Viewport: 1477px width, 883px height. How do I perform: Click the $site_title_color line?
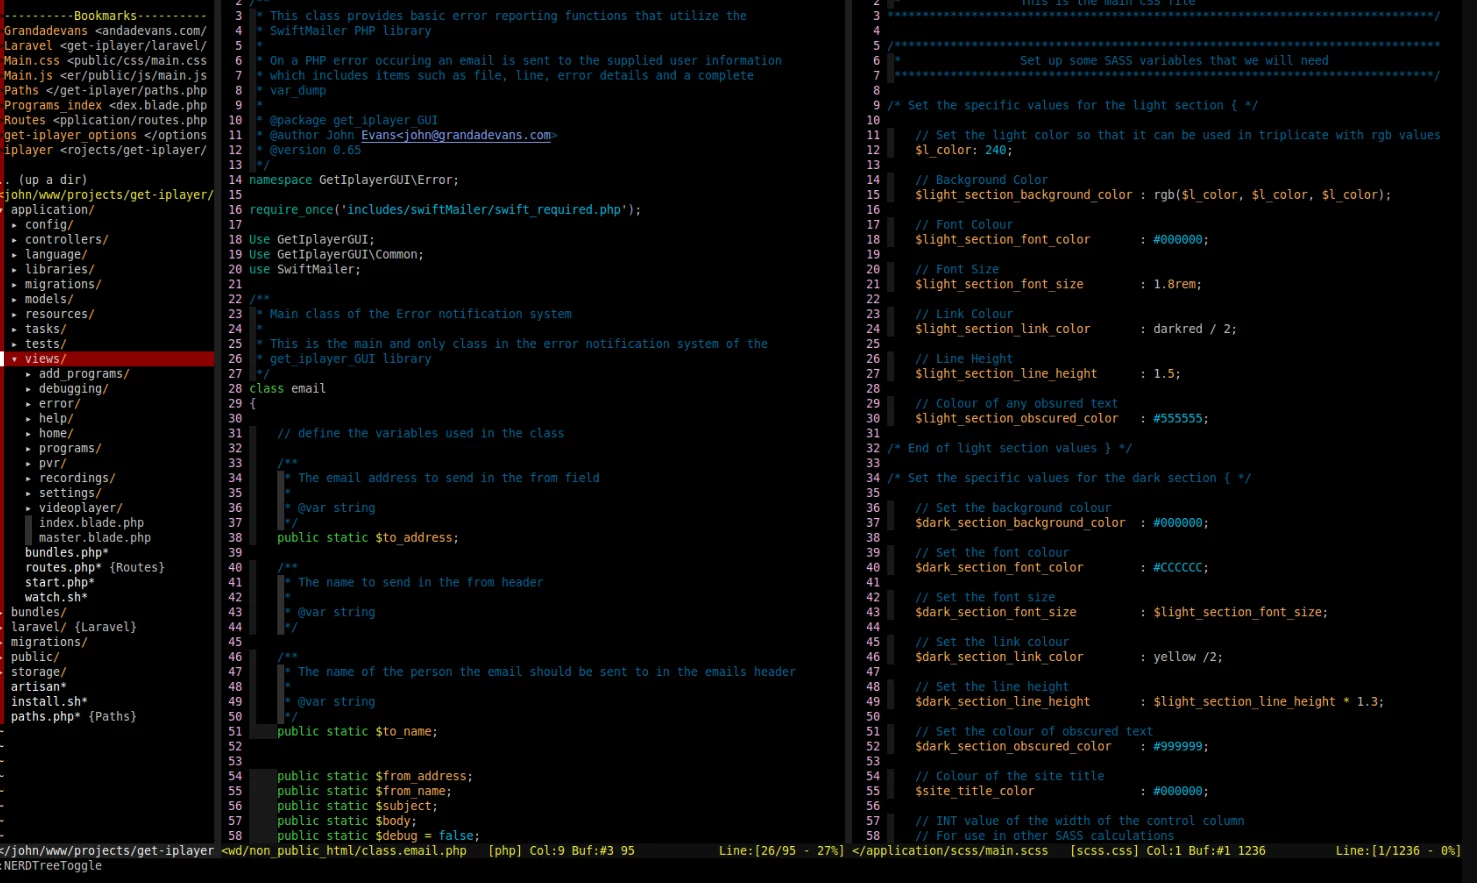coord(1062,791)
